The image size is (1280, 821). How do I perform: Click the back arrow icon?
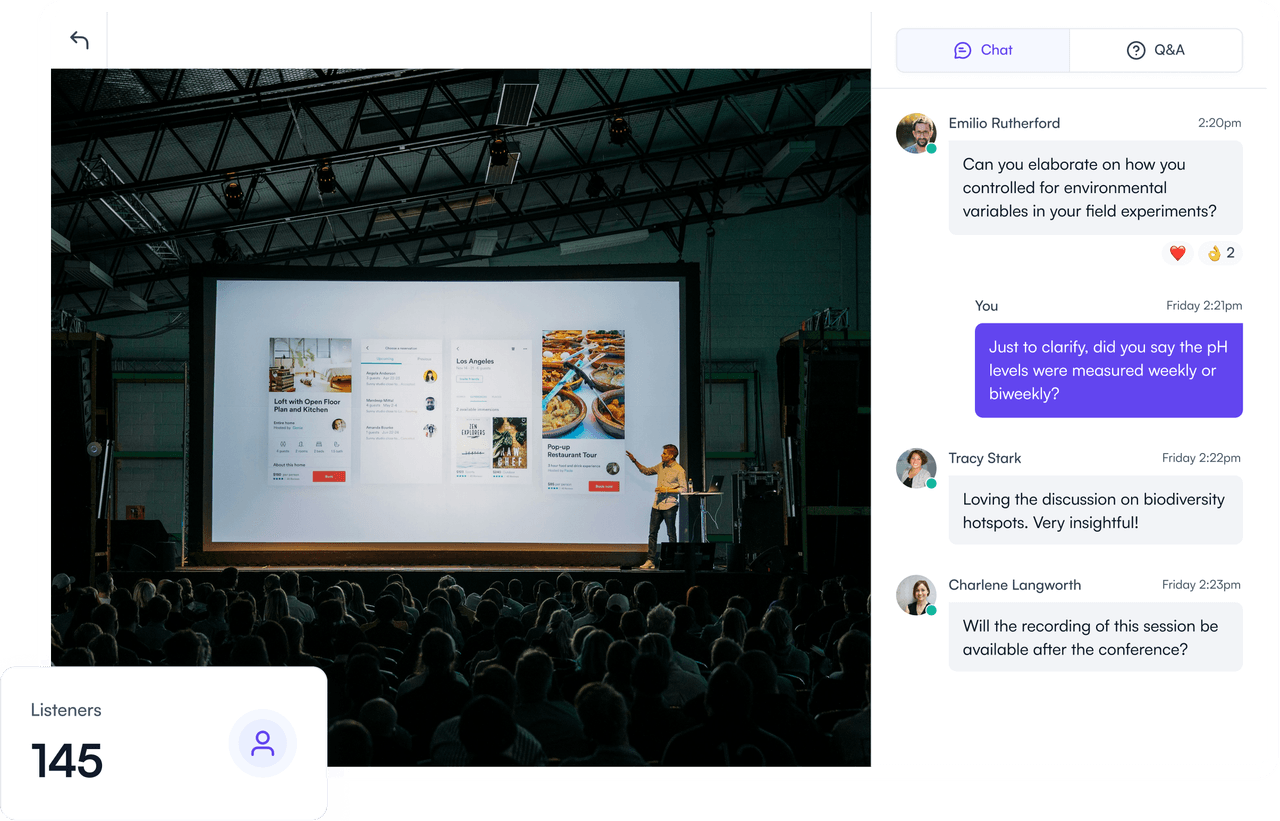(79, 40)
